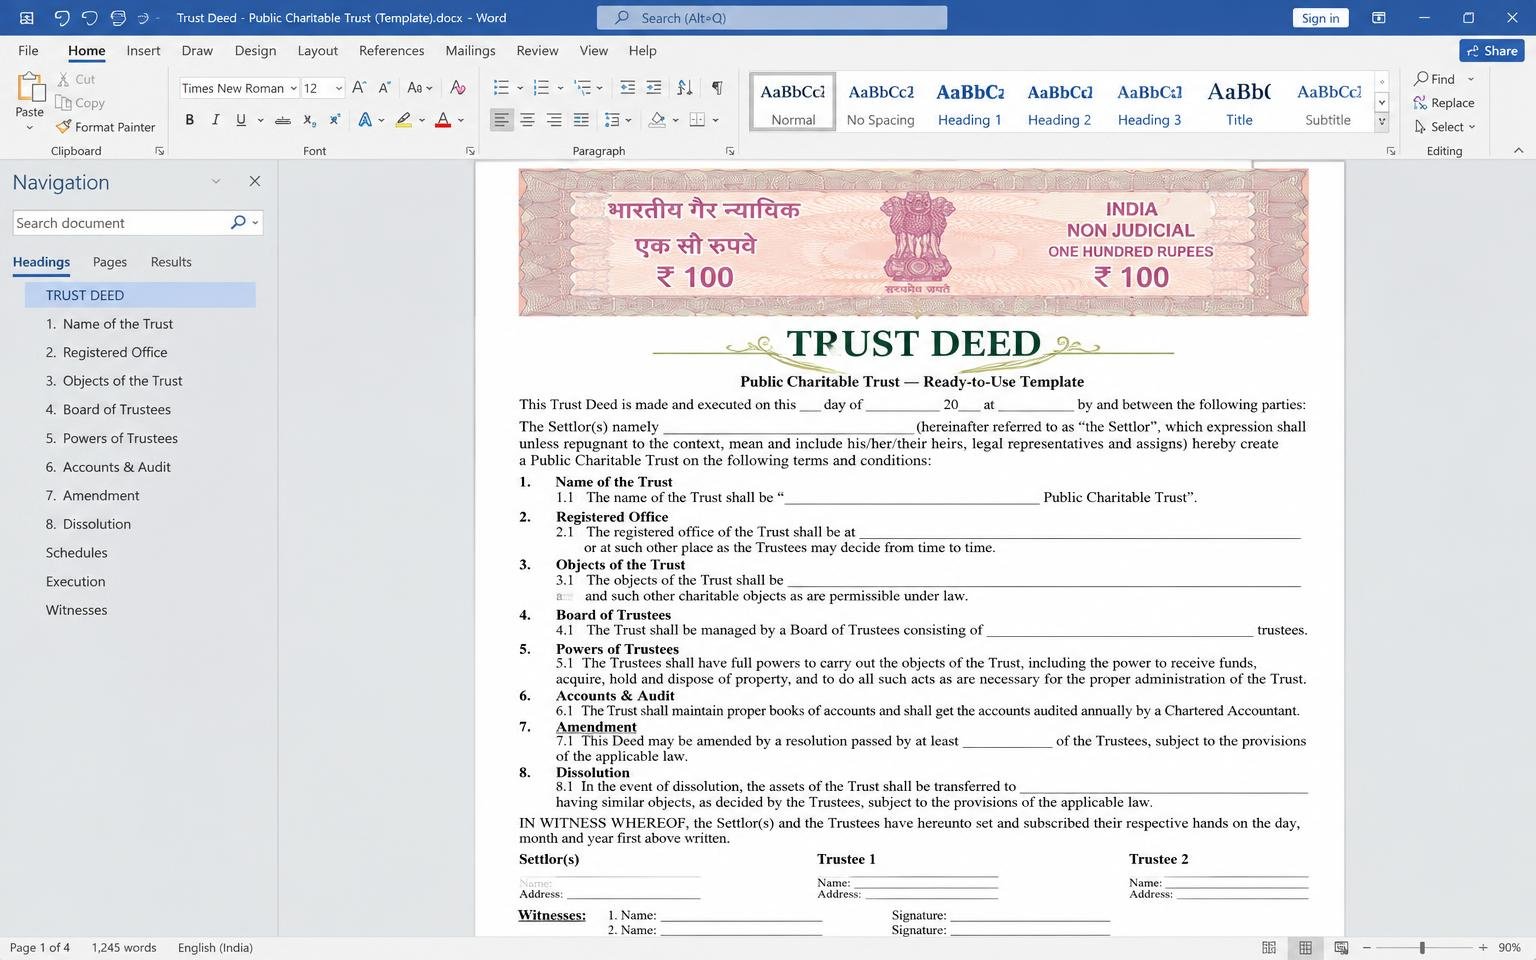Increase font size with Grow Font
Viewport: 1536px width, 960px height.
click(x=359, y=88)
